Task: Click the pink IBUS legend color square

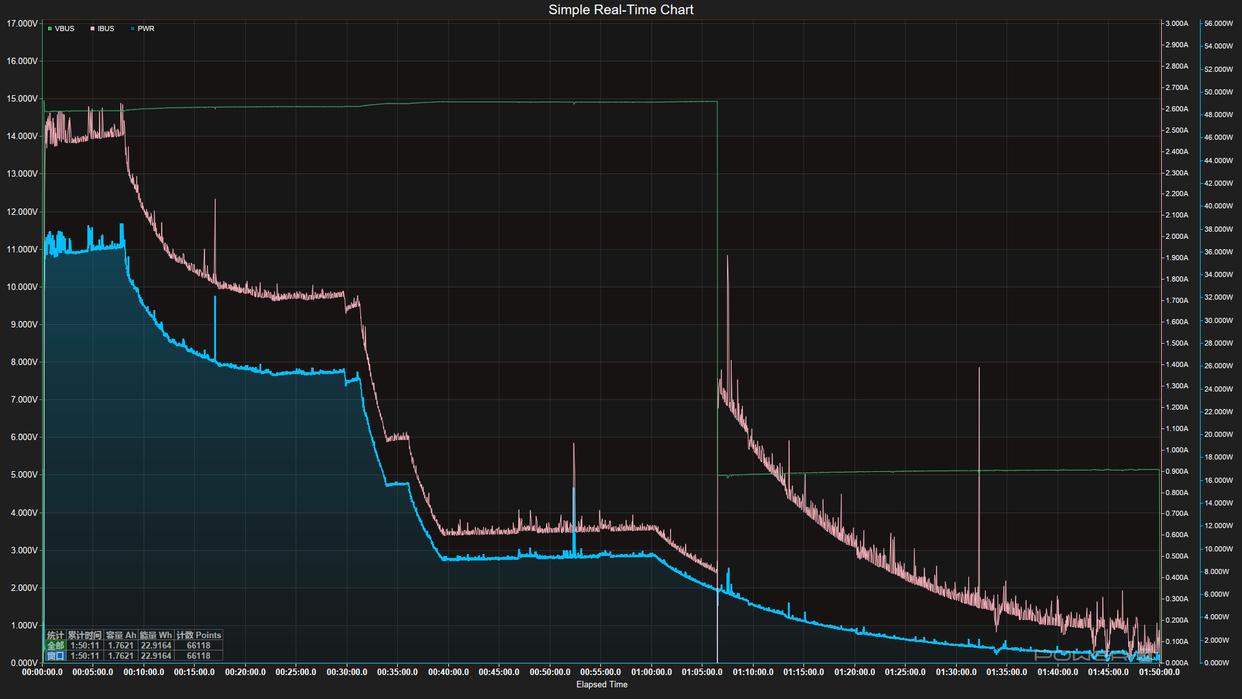Action: pyautogui.click(x=93, y=28)
